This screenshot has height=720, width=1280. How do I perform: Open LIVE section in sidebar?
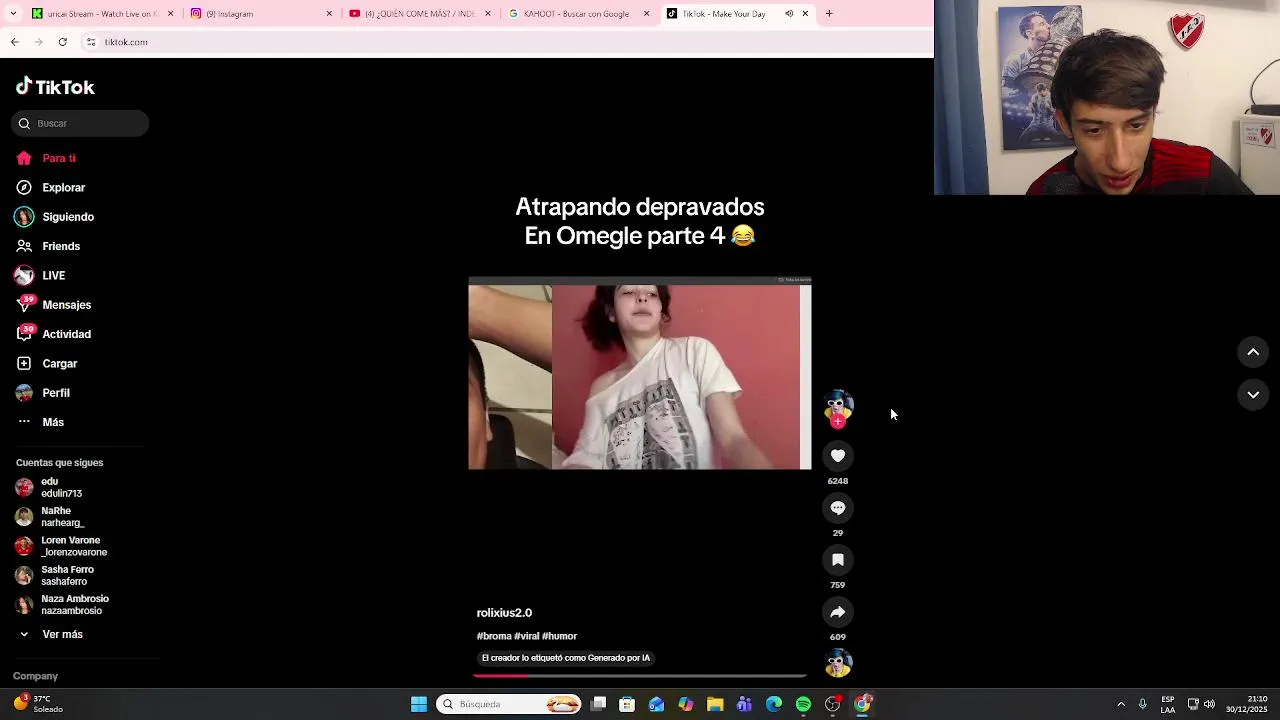coord(40,275)
